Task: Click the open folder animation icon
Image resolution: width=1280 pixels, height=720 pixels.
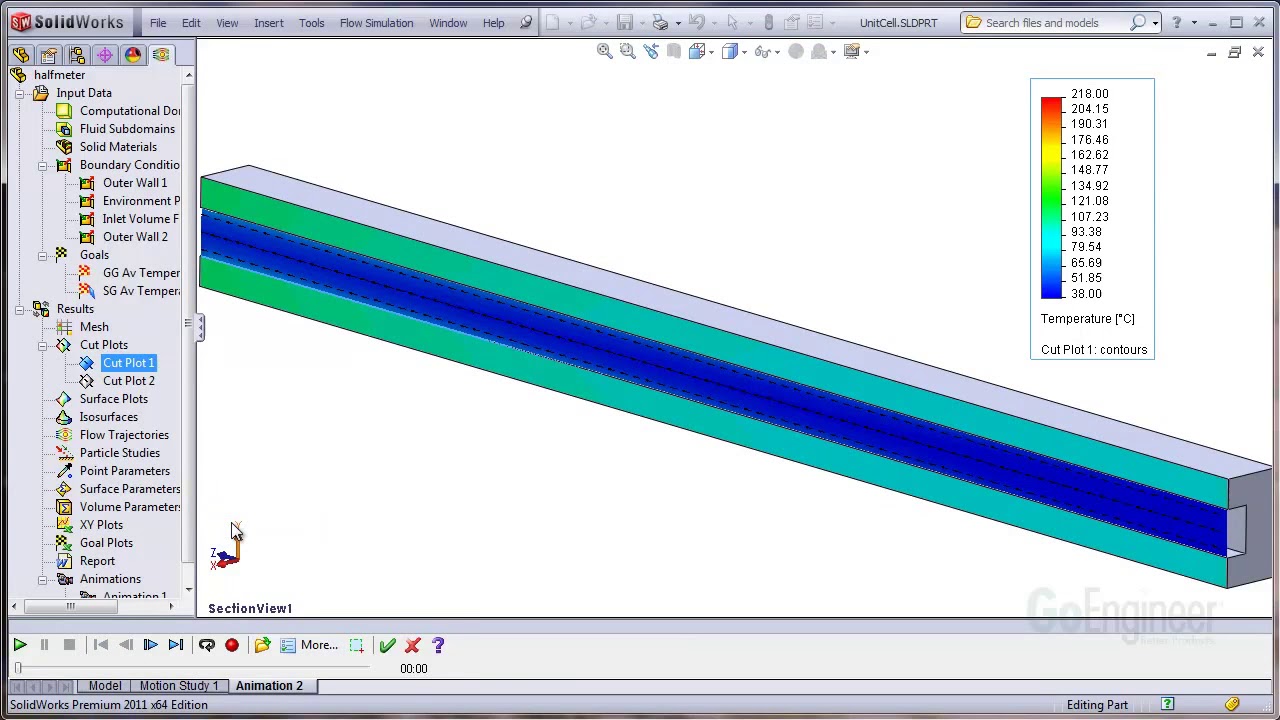Action: [x=262, y=645]
